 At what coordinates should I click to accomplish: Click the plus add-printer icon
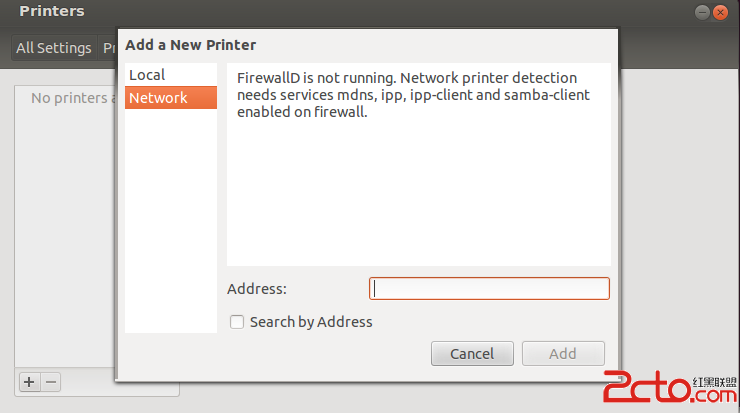(x=29, y=382)
